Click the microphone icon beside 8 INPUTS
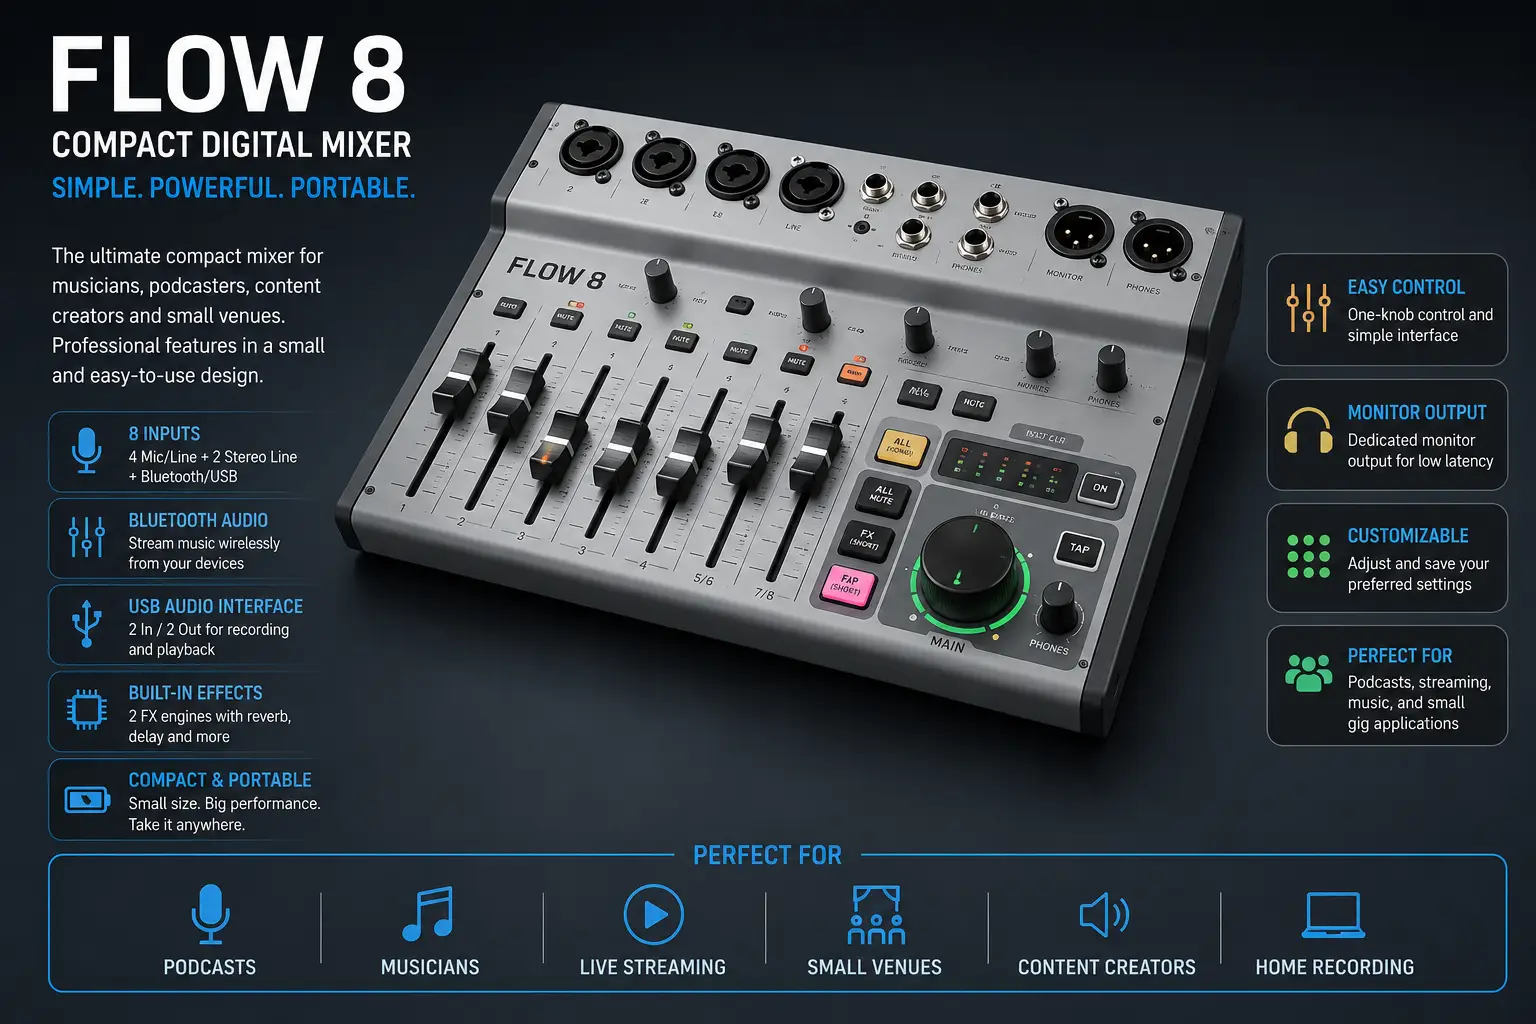The height and width of the screenshot is (1024, 1536). click(x=87, y=451)
